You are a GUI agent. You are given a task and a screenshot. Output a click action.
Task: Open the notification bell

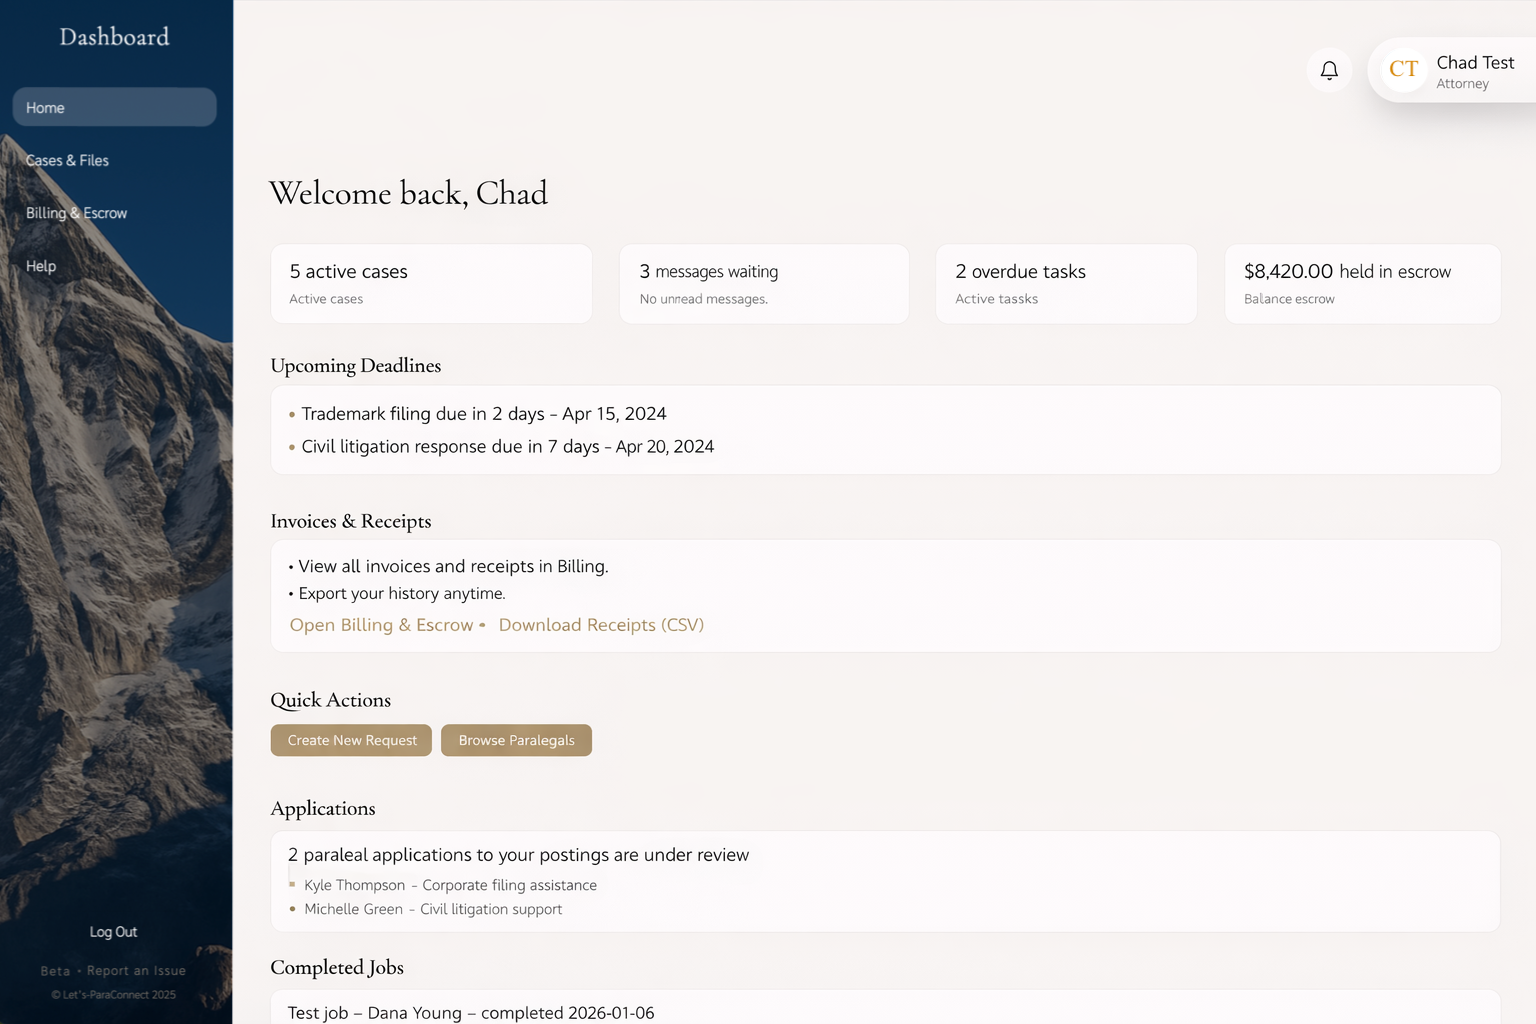1329,70
